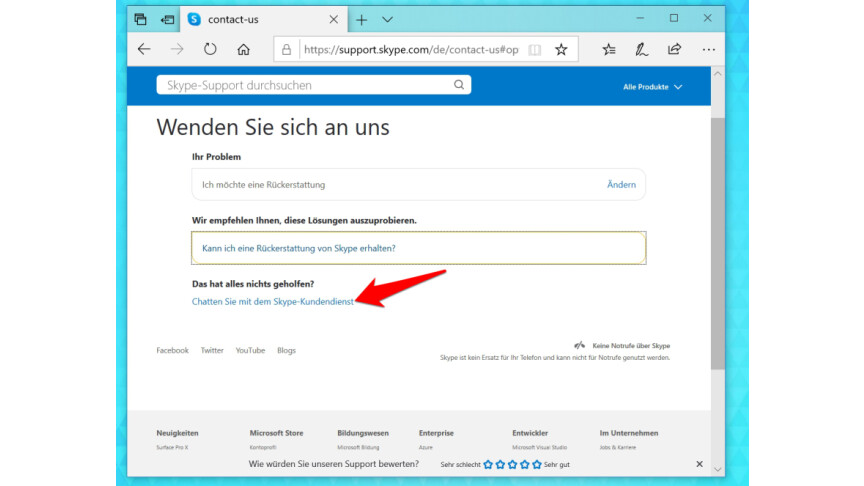Open the home page icon

[243, 50]
